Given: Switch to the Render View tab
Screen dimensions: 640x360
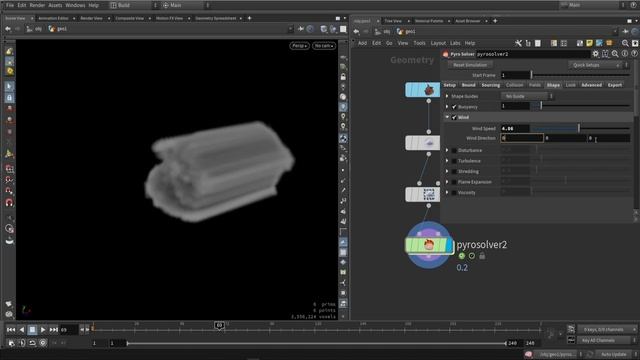Looking at the screenshot, I should 91,18.
